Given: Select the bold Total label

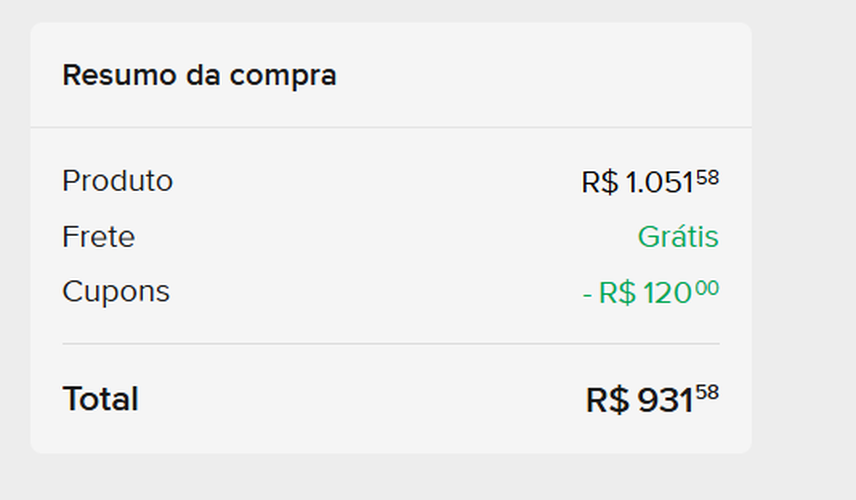Looking at the screenshot, I should tap(100, 399).
